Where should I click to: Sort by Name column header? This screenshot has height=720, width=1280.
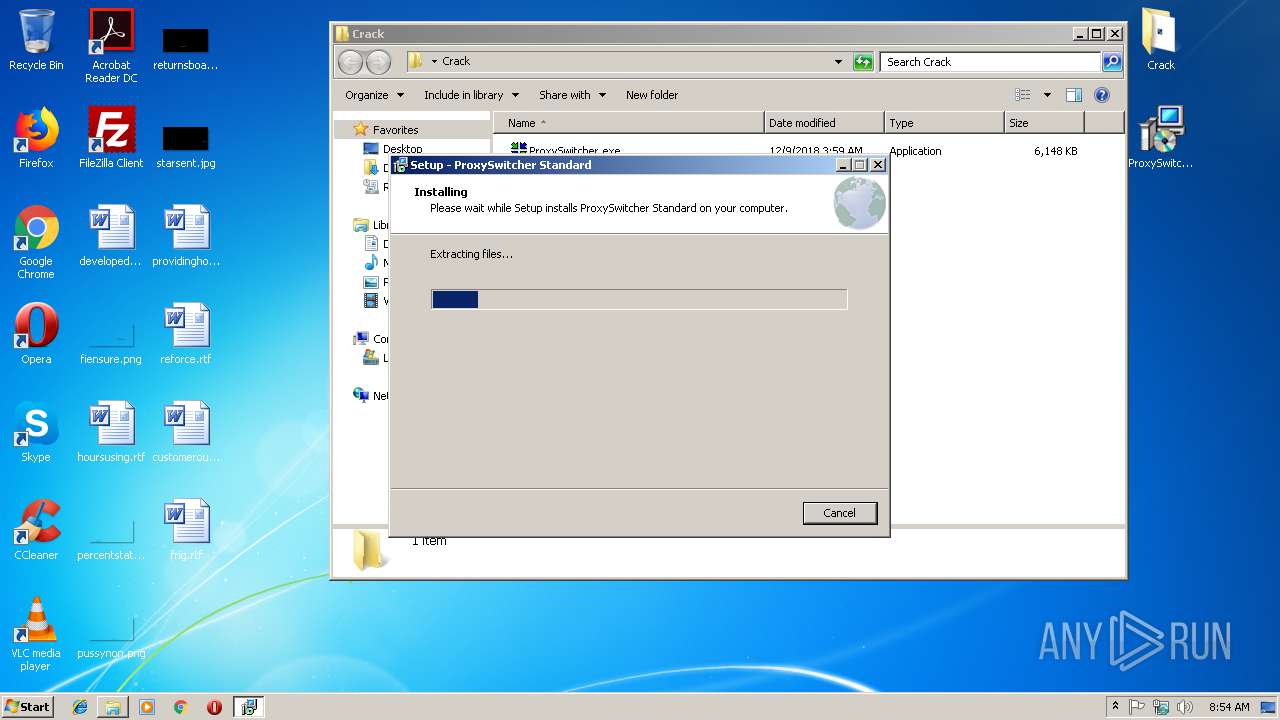coord(629,123)
